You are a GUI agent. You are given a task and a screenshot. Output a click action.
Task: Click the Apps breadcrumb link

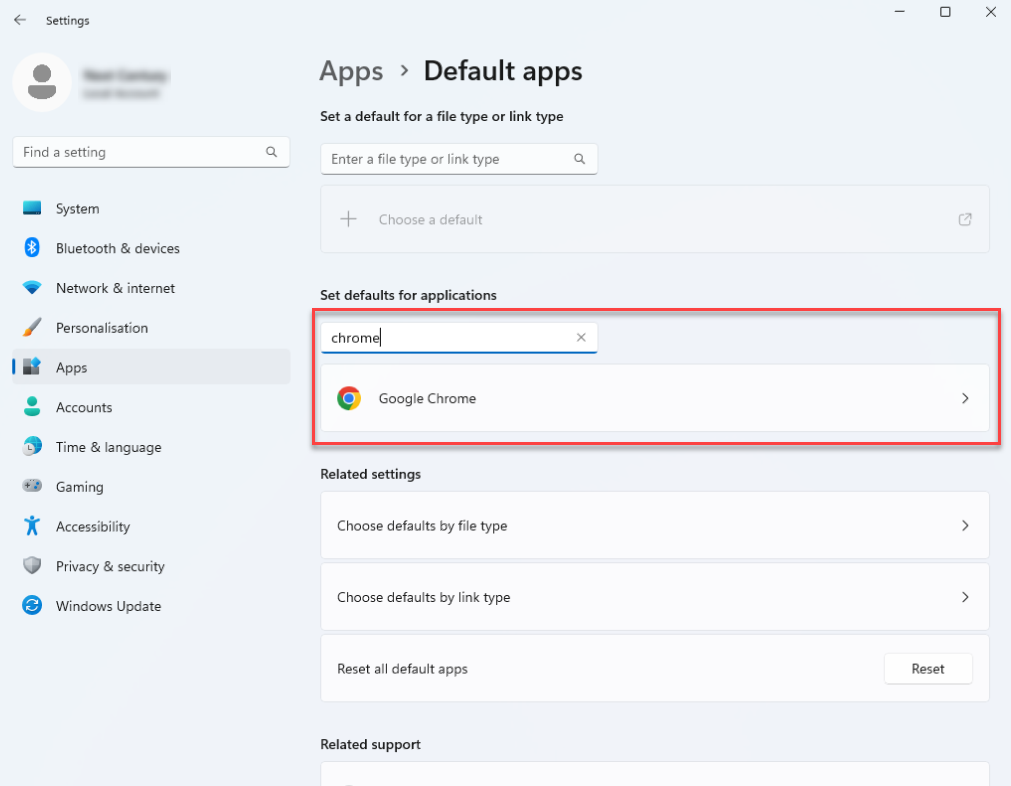click(x=351, y=71)
